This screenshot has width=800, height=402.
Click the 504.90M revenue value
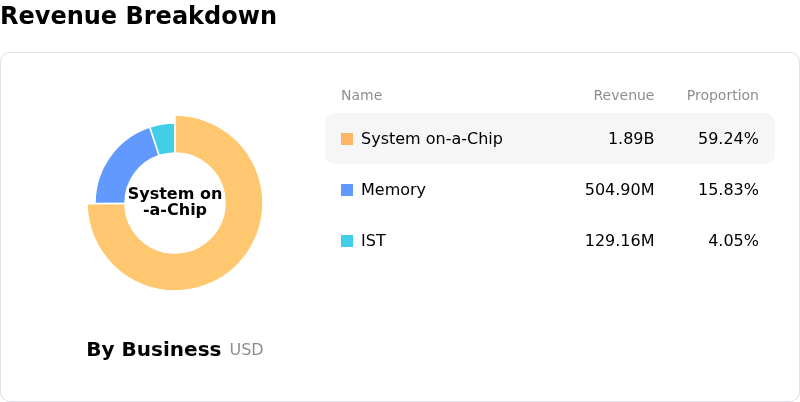tap(619, 190)
